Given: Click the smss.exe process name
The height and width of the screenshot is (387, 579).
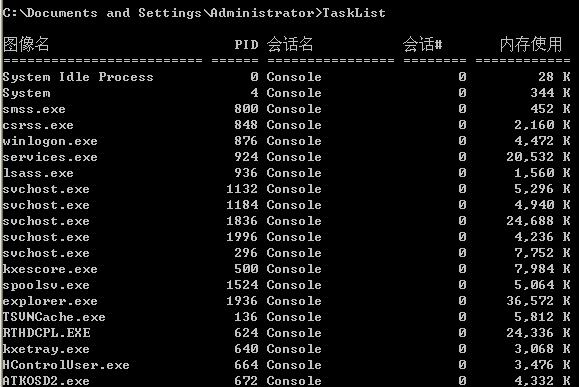Looking at the screenshot, I should [x=34, y=109].
